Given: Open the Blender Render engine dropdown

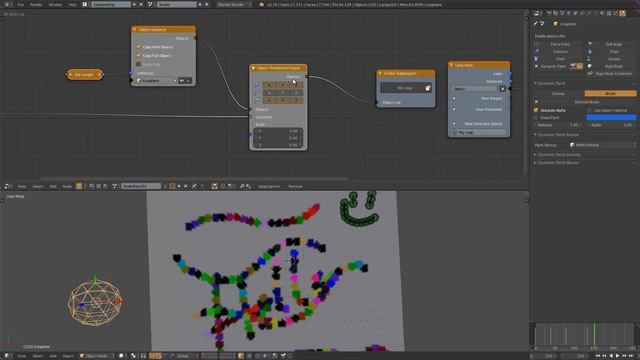Looking at the screenshot, I should pos(234,4).
